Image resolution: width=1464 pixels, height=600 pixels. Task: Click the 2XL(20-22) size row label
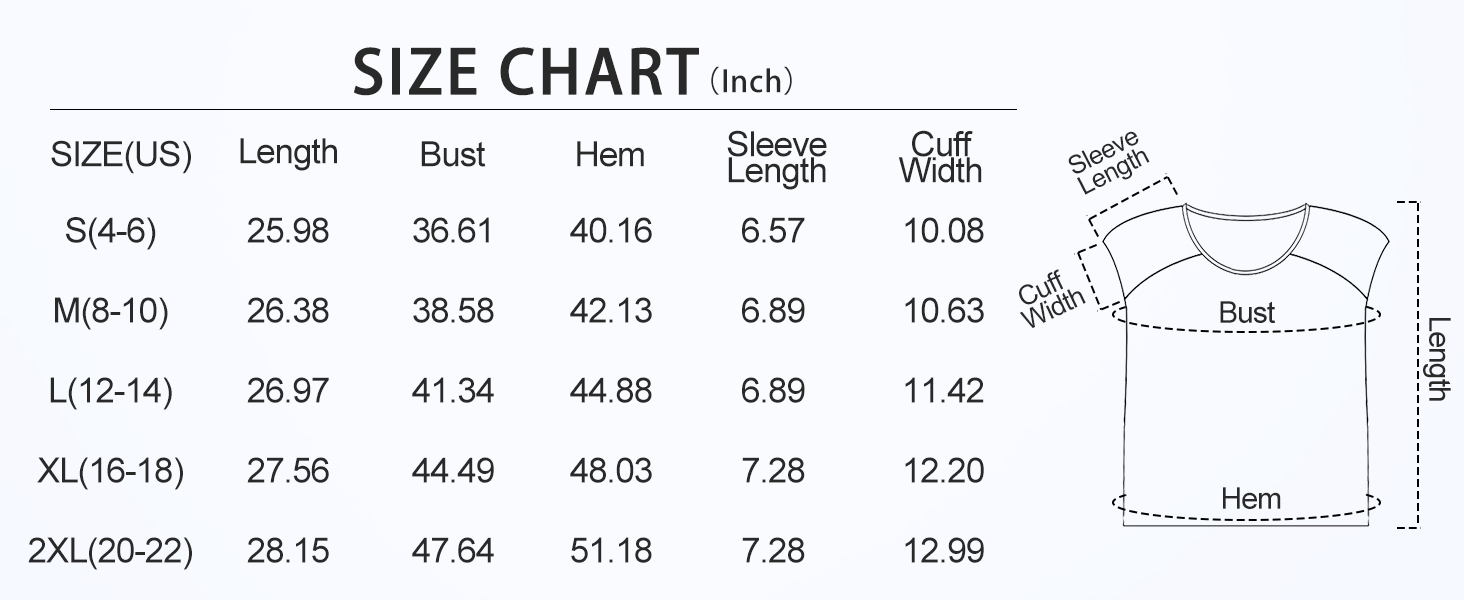coord(111,550)
